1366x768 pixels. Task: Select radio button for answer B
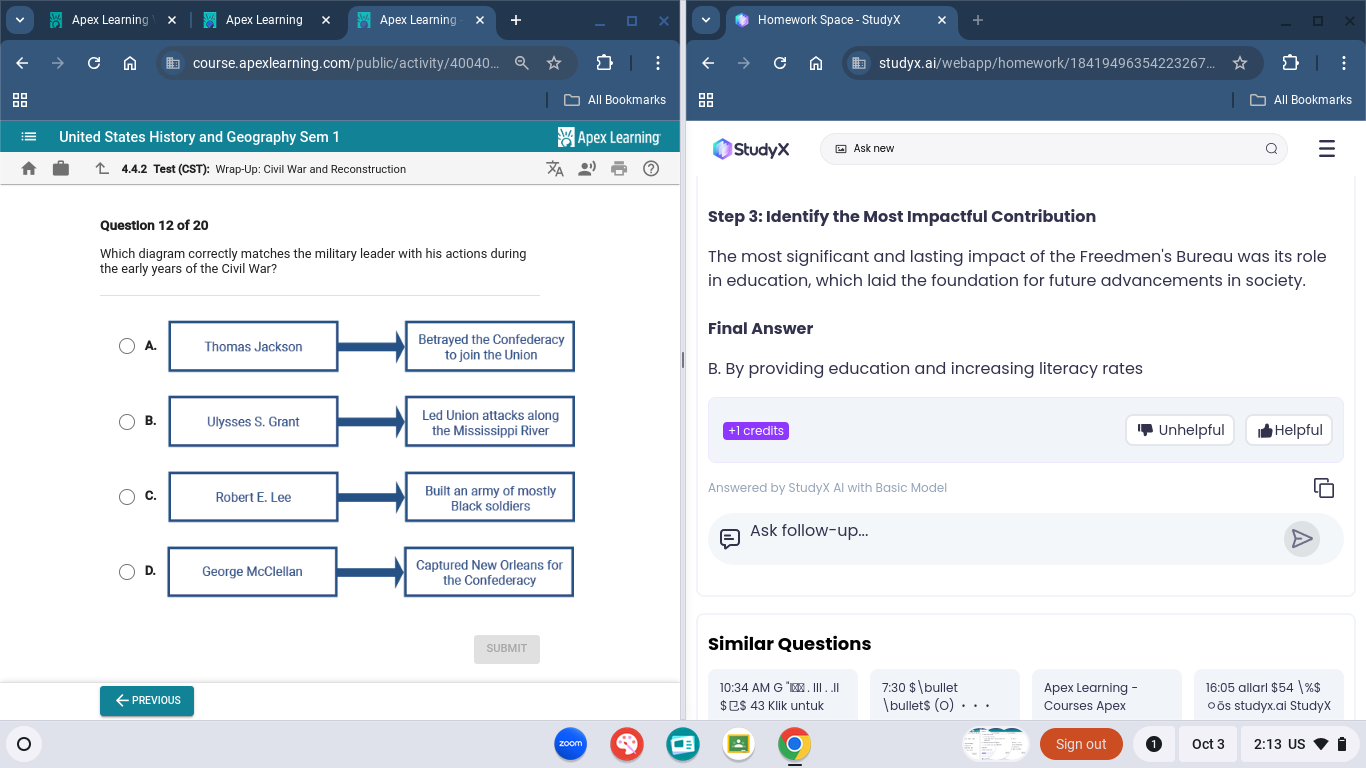pyautogui.click(x=127, y=422)
